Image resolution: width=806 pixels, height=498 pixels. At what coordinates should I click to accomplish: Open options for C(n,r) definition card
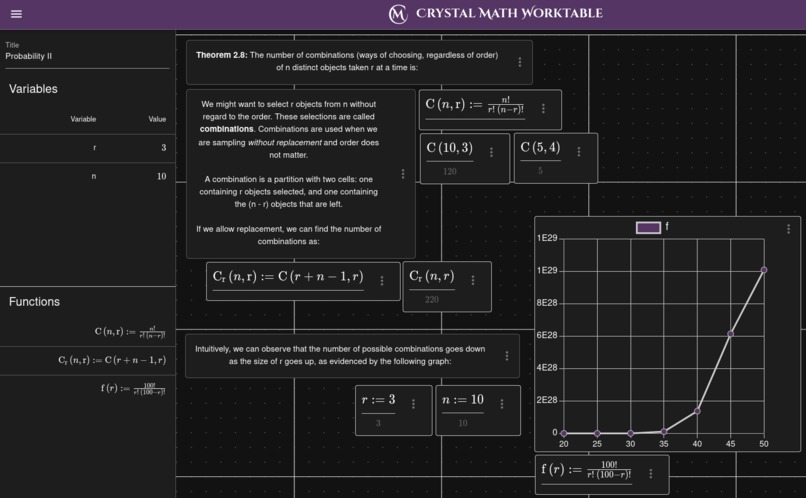pyautogui.click(x=543, y=108)
